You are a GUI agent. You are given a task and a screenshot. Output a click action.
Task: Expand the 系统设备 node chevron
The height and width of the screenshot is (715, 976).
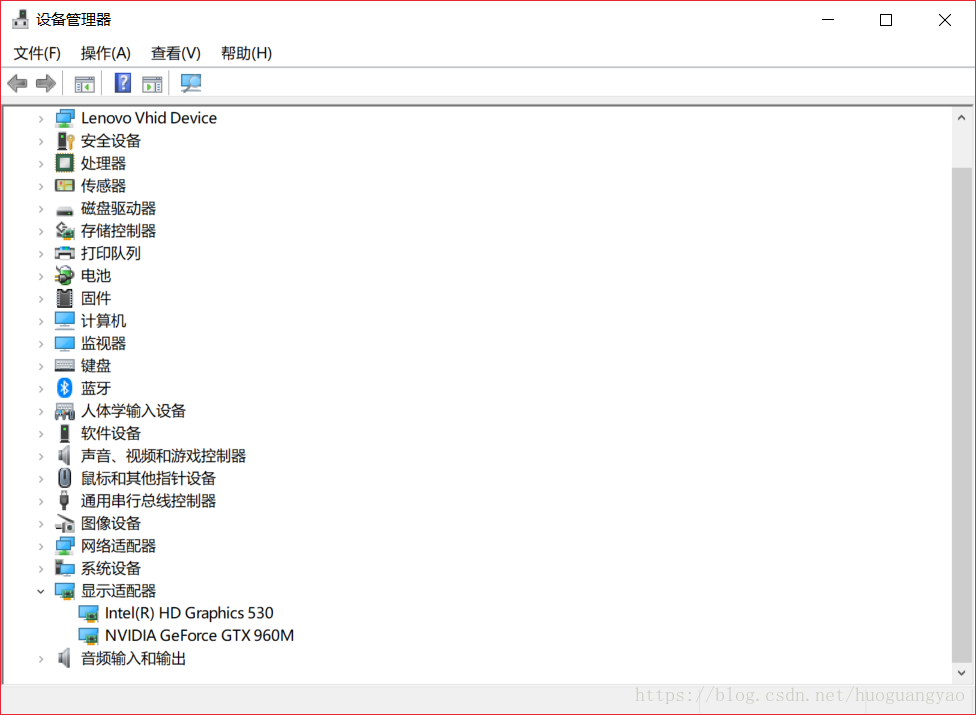tap(41, 568)
